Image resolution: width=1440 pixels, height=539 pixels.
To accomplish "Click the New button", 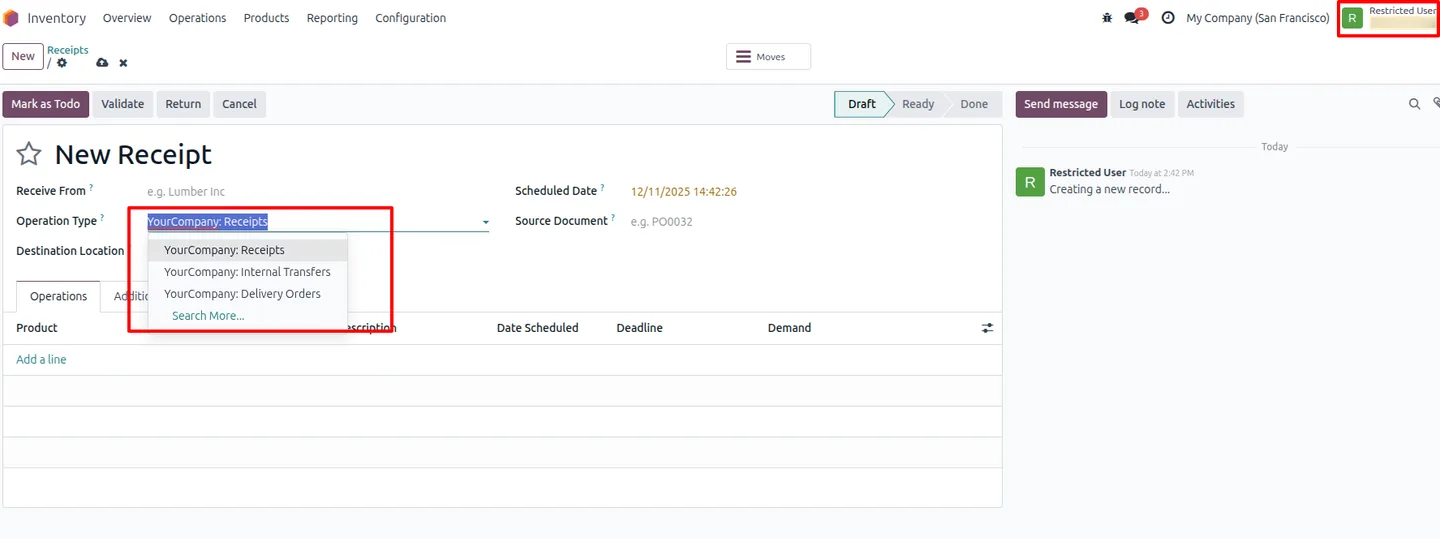I will click(x=23, y=56).
